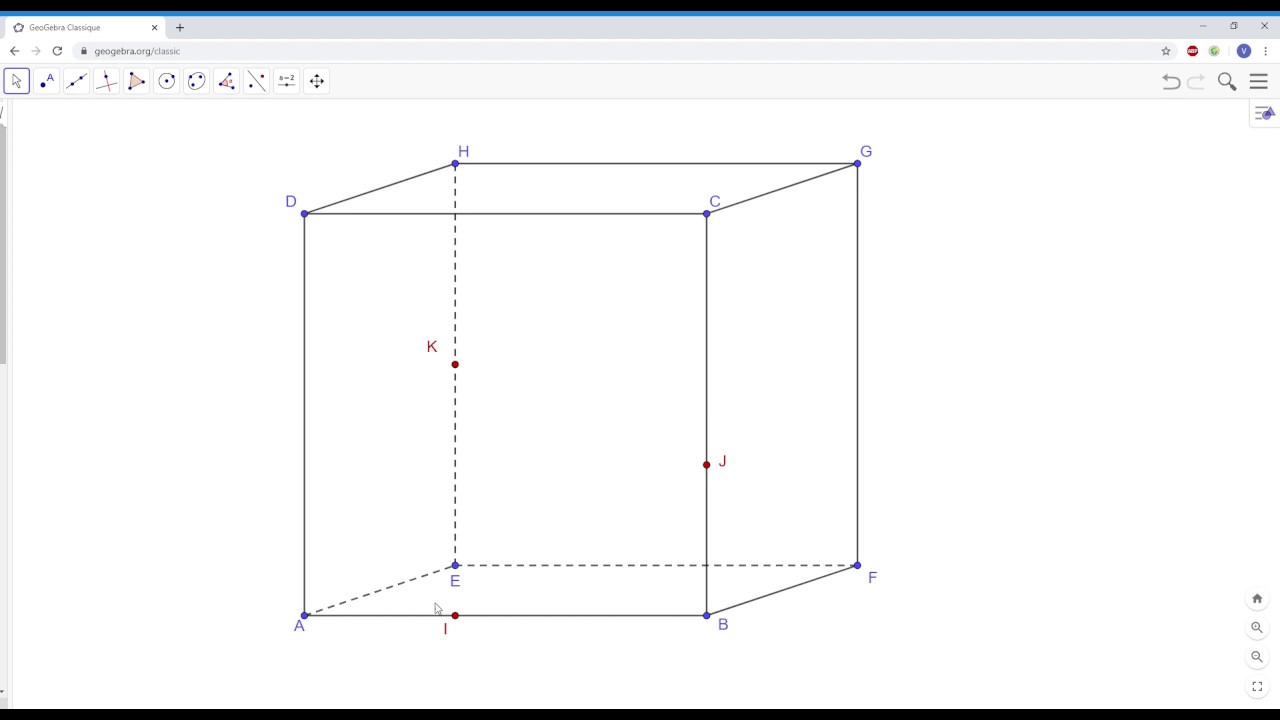Click red point K on edge EH
1280x720 pixels.
[455, 364]
